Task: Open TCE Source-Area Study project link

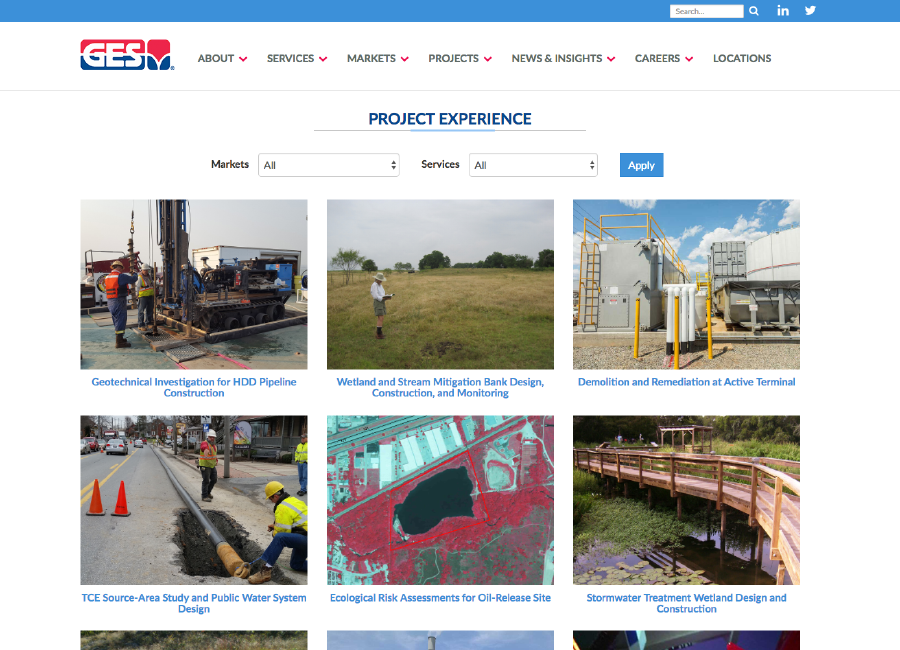Action: pos(194,603)
